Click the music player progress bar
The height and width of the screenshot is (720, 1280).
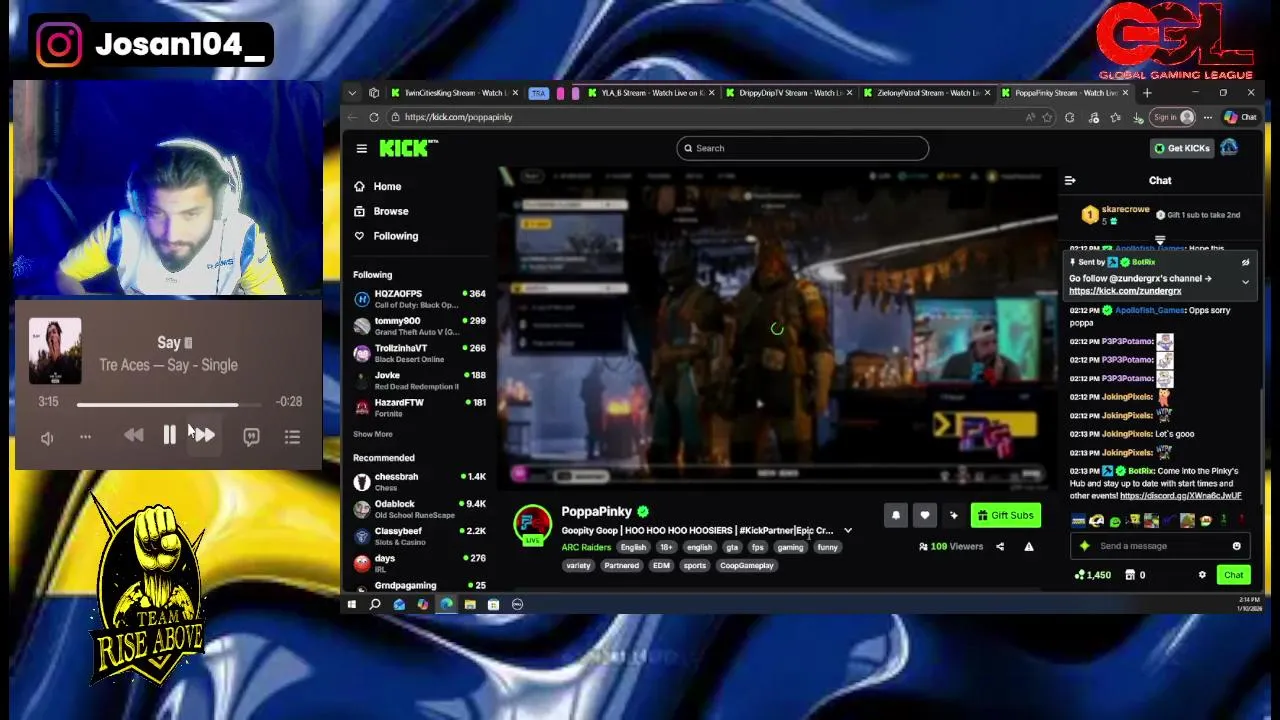[x=168, y=405]
